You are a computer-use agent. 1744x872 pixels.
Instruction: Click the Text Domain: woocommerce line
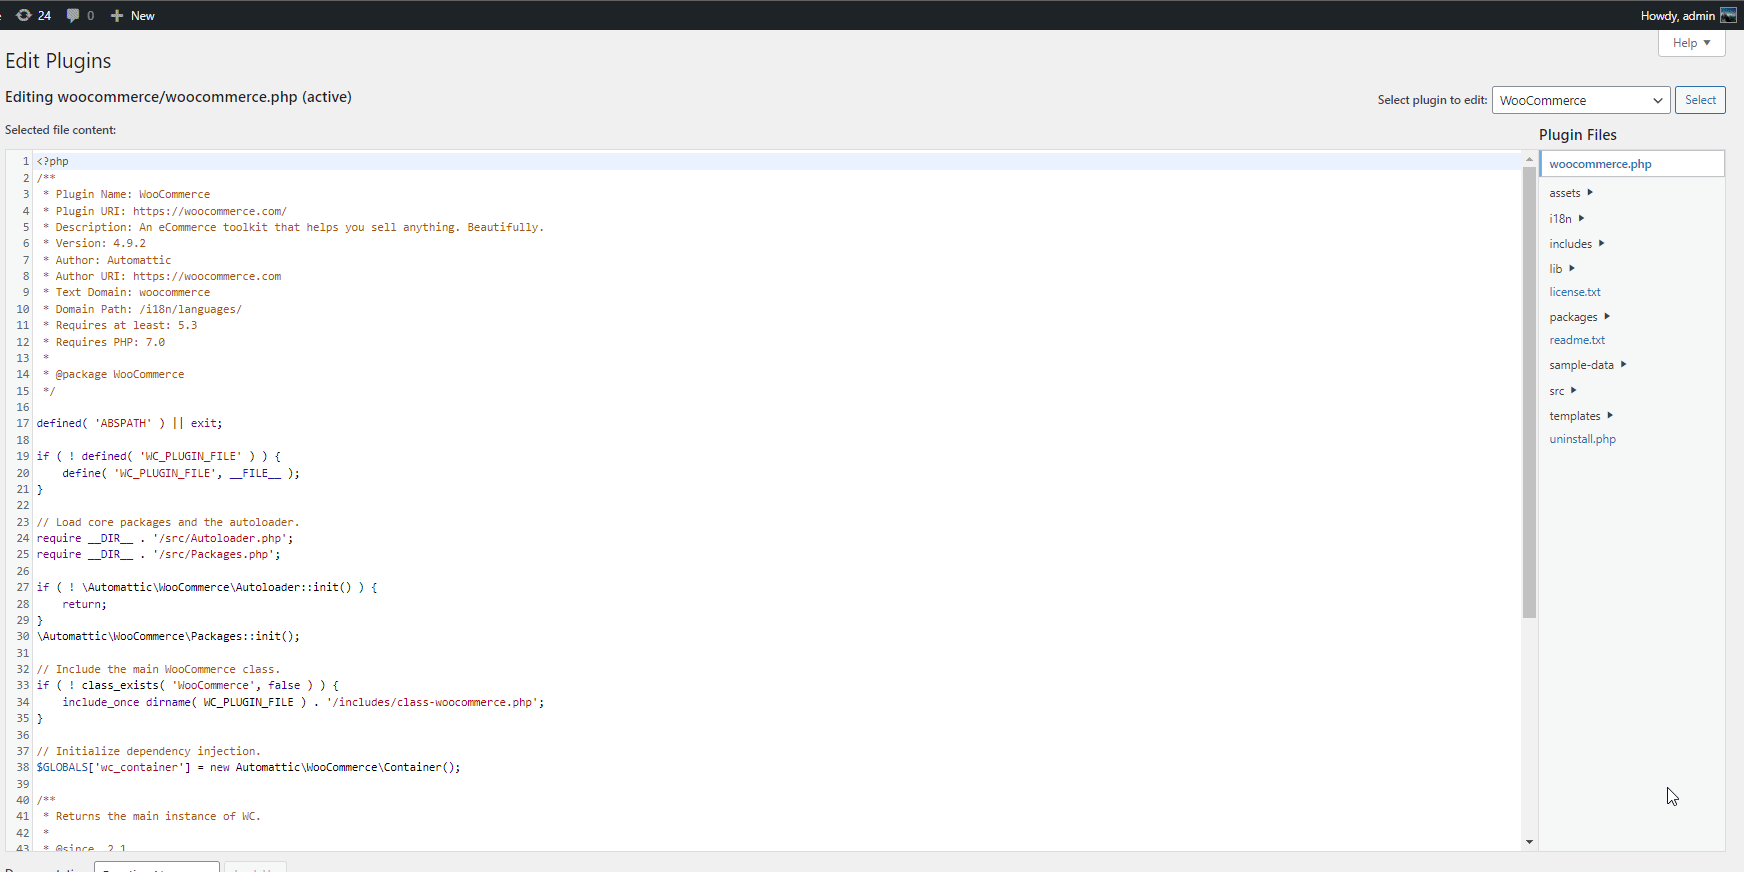126,292
